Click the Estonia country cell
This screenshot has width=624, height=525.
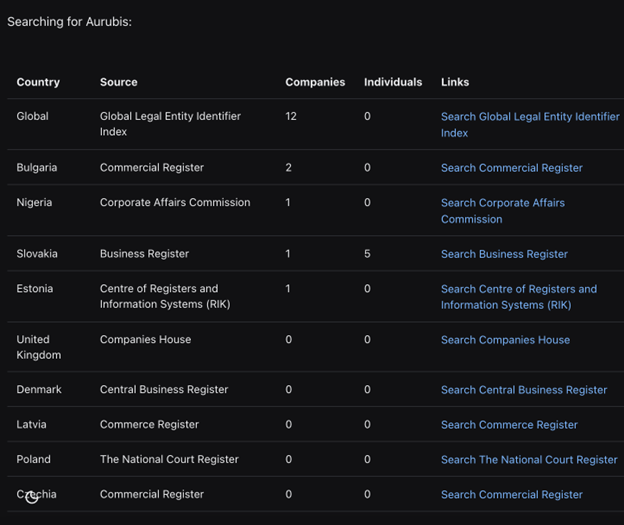click(35, 289)
